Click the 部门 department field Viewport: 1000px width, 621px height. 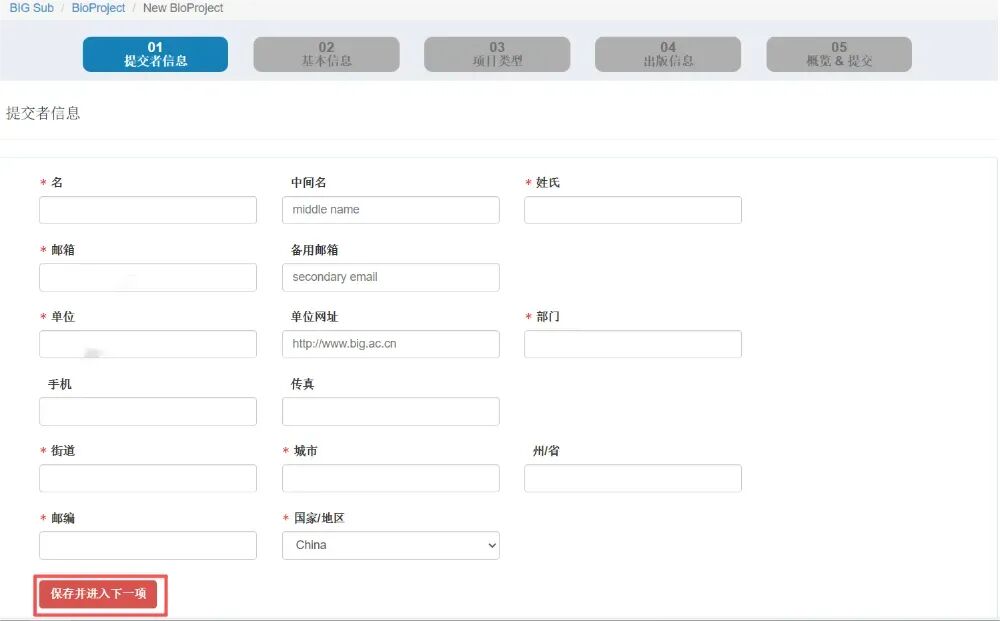pyautogui.click(x=632, y=344)
